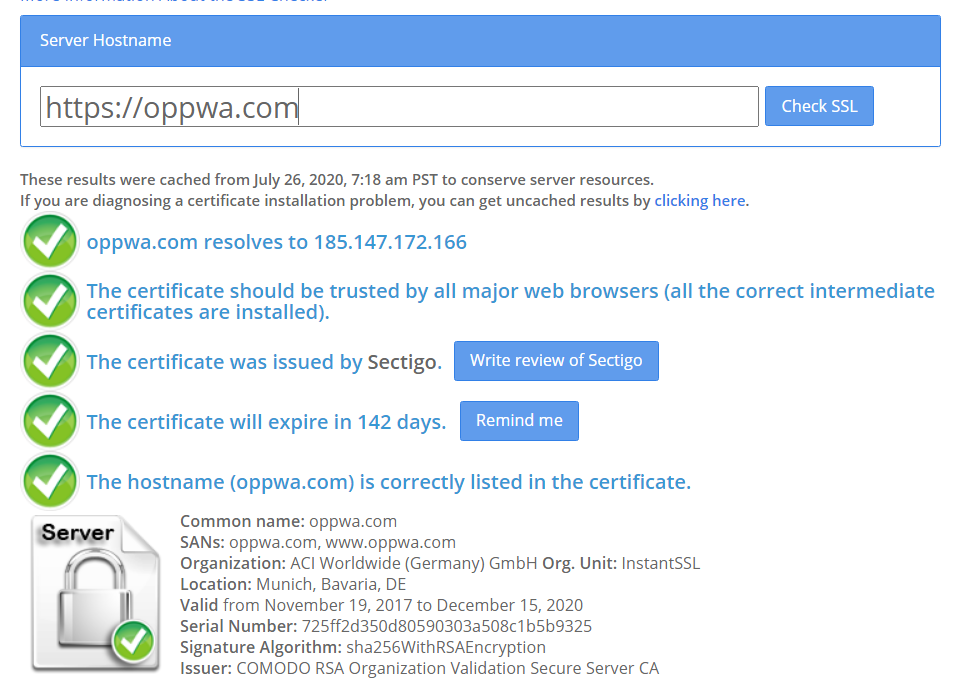This screenshot has width=972, height=680.
Task: Click 'oppwa.com resolves to 185.147.172.166' text
Action: [276, 242]
